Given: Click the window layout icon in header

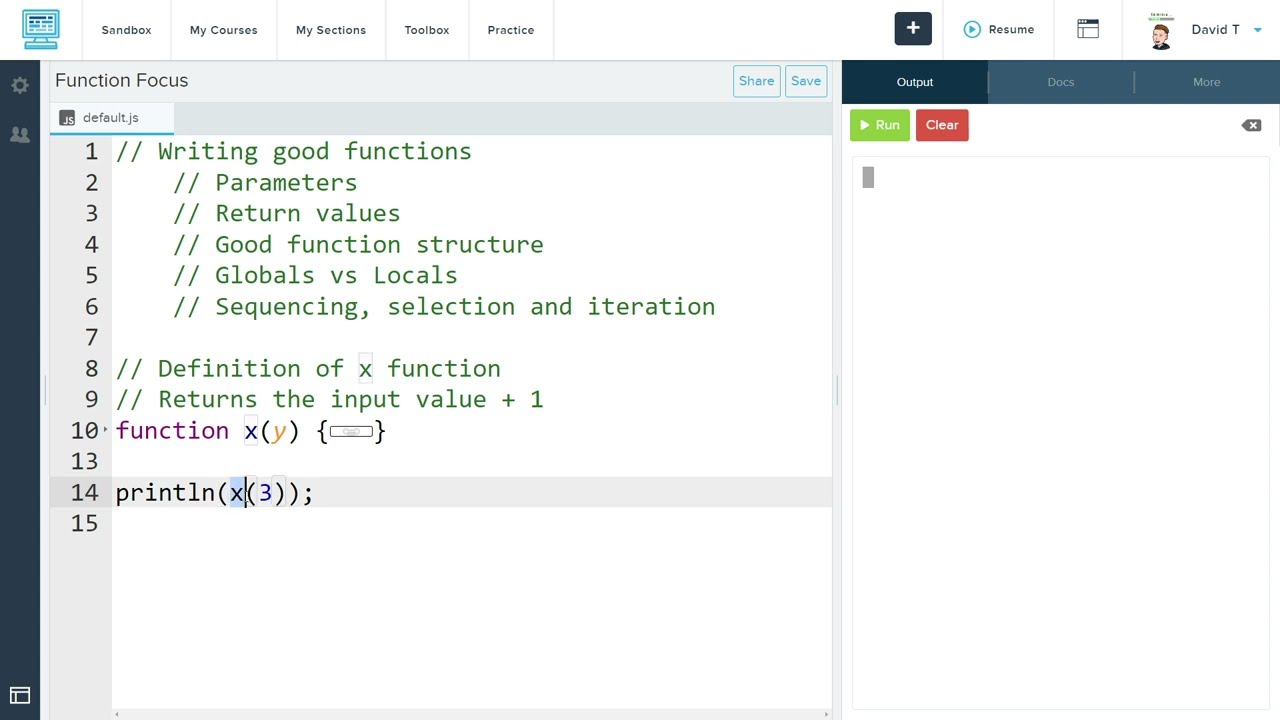Looking at the screenshot, I should pyautogui.click(x=1088, y=29).
